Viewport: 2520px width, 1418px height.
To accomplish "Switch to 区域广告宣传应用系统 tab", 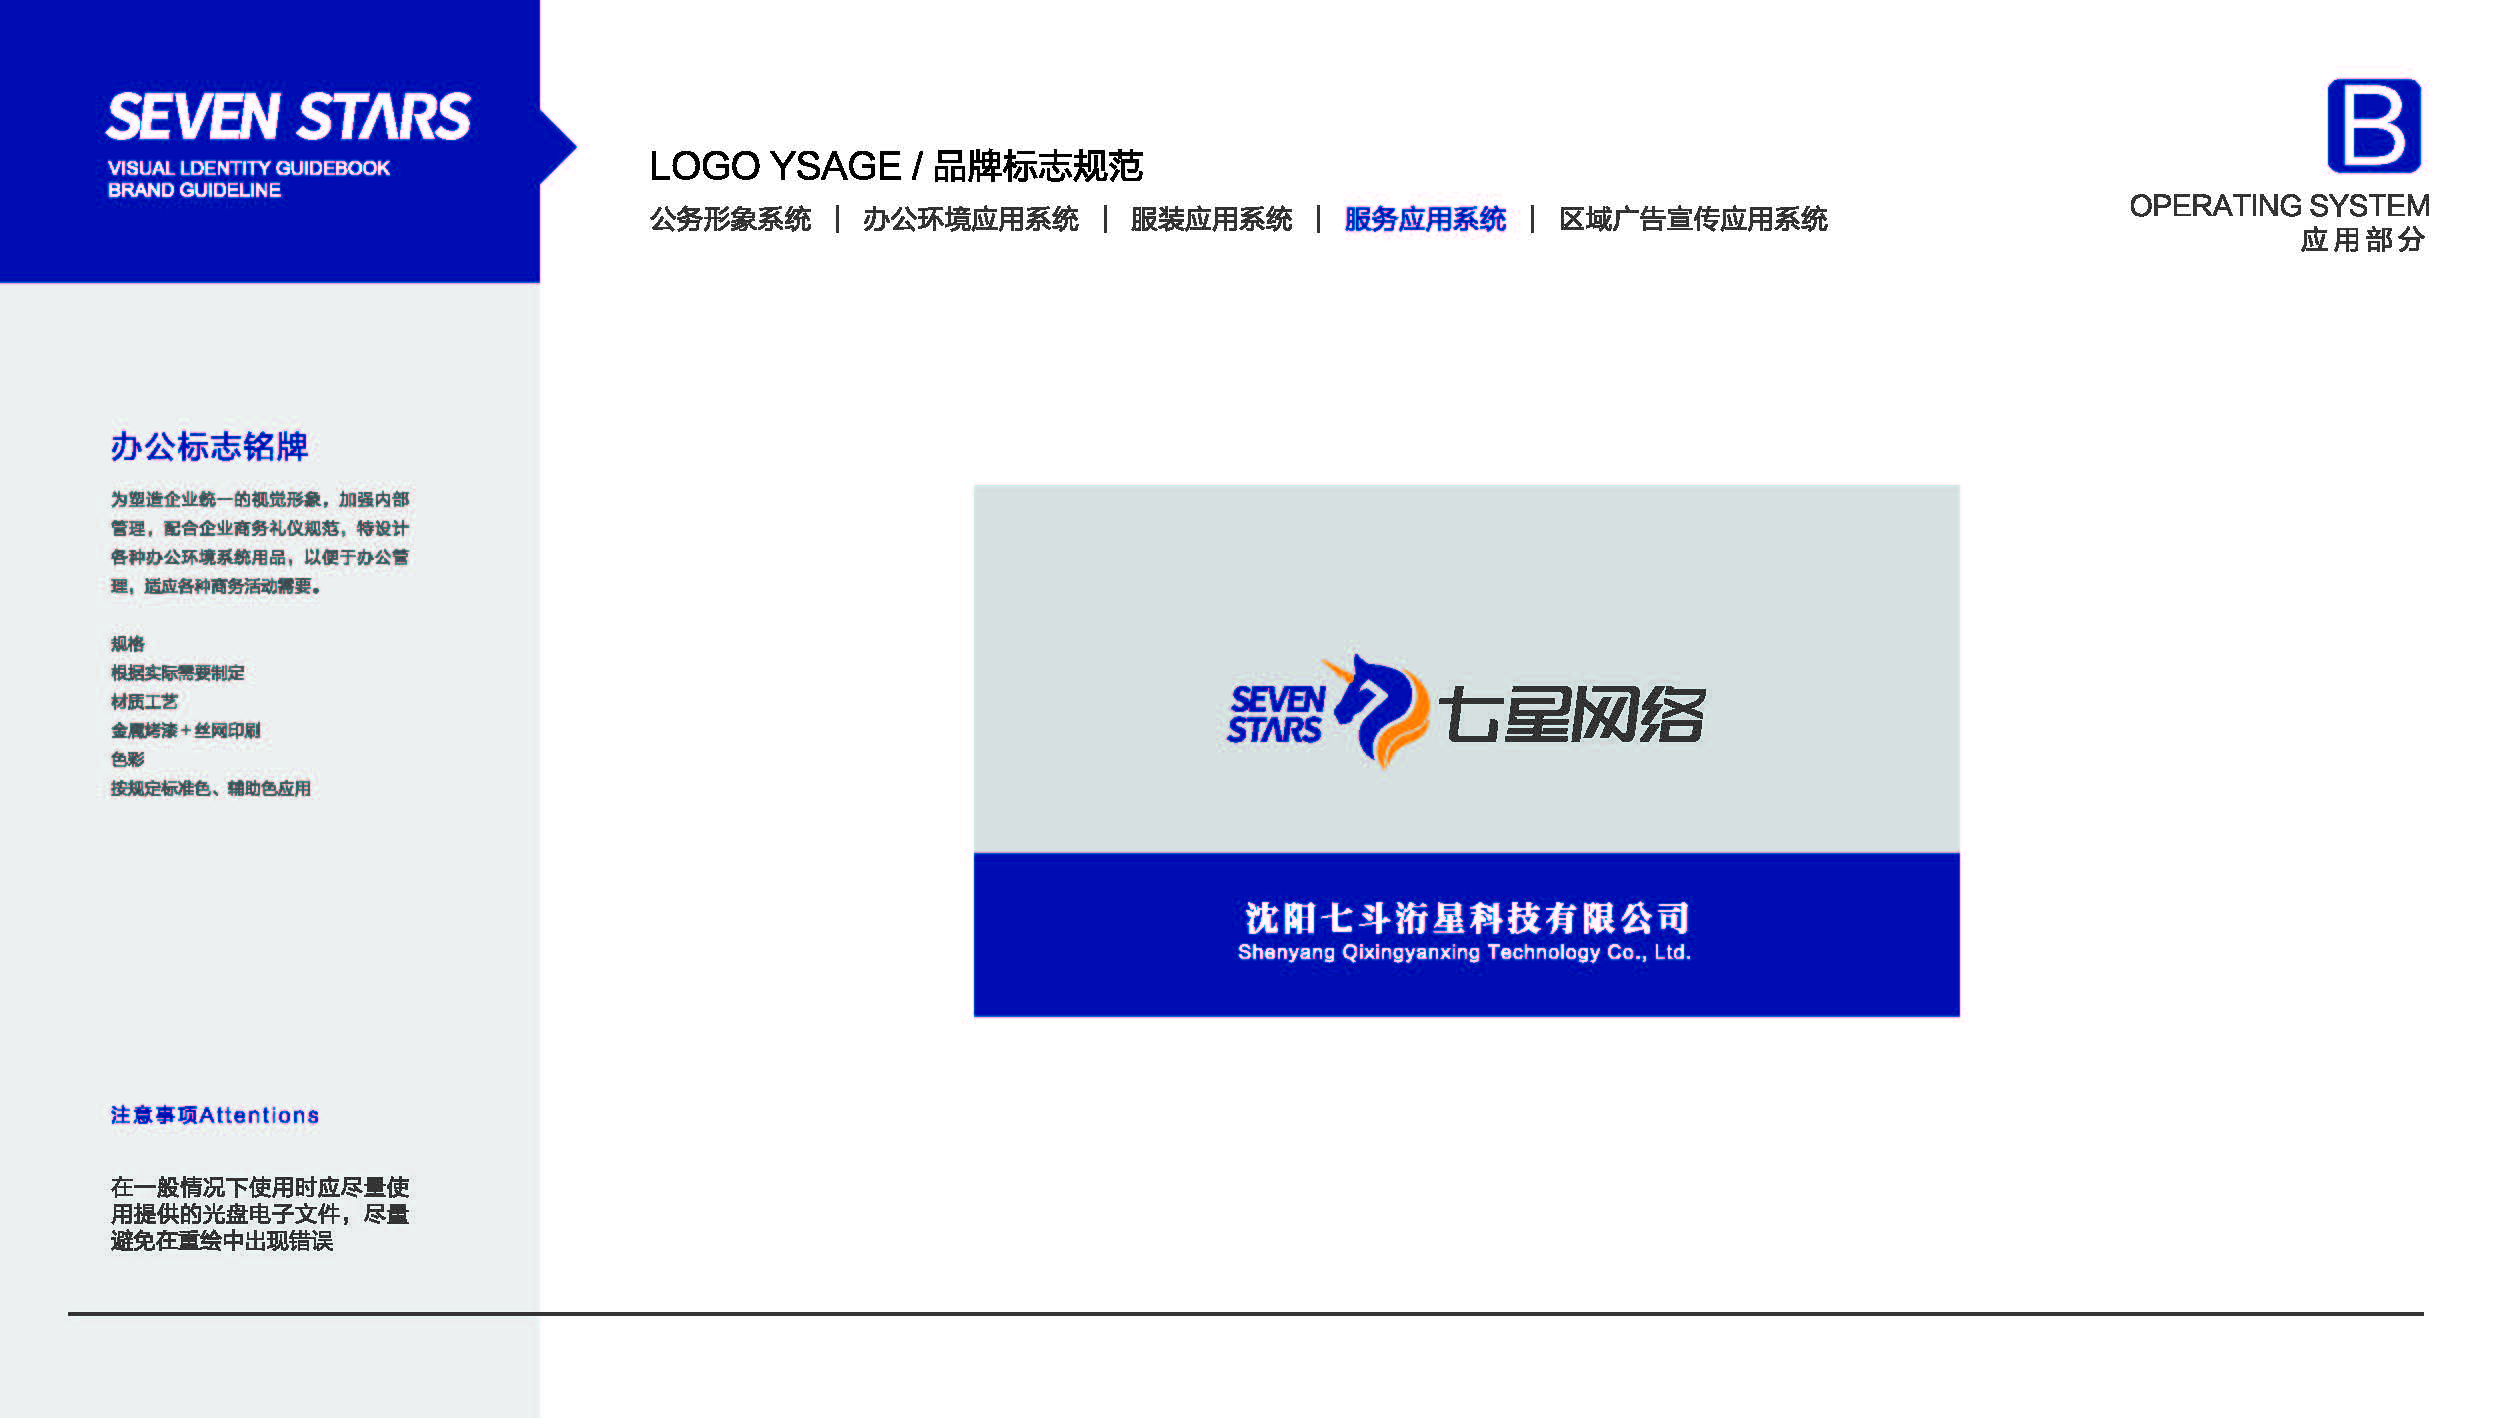I will click(x=1693, y=219).
